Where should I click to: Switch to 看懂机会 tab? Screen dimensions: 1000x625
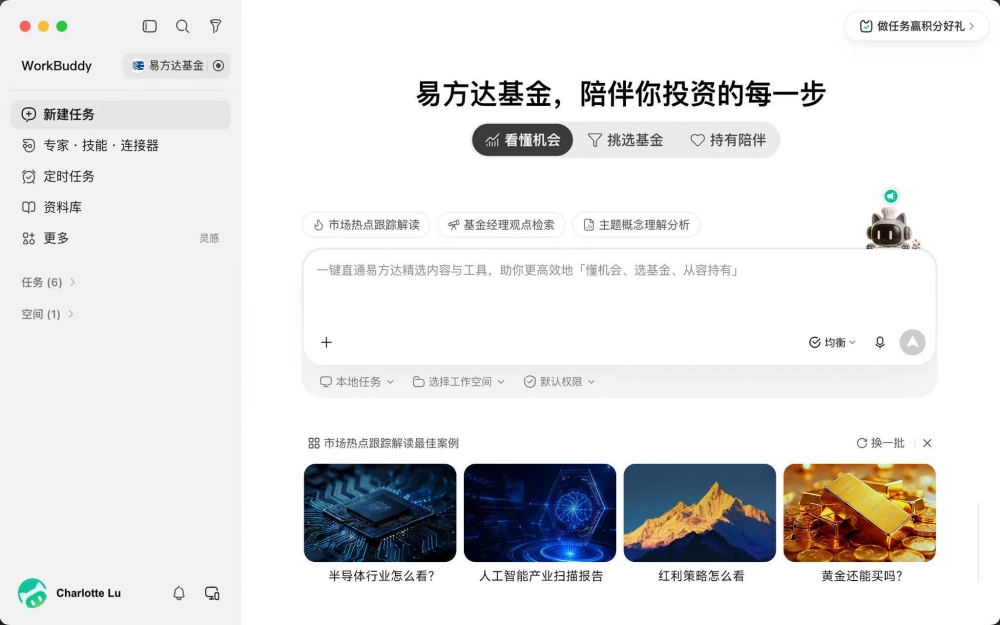[522, 140]
